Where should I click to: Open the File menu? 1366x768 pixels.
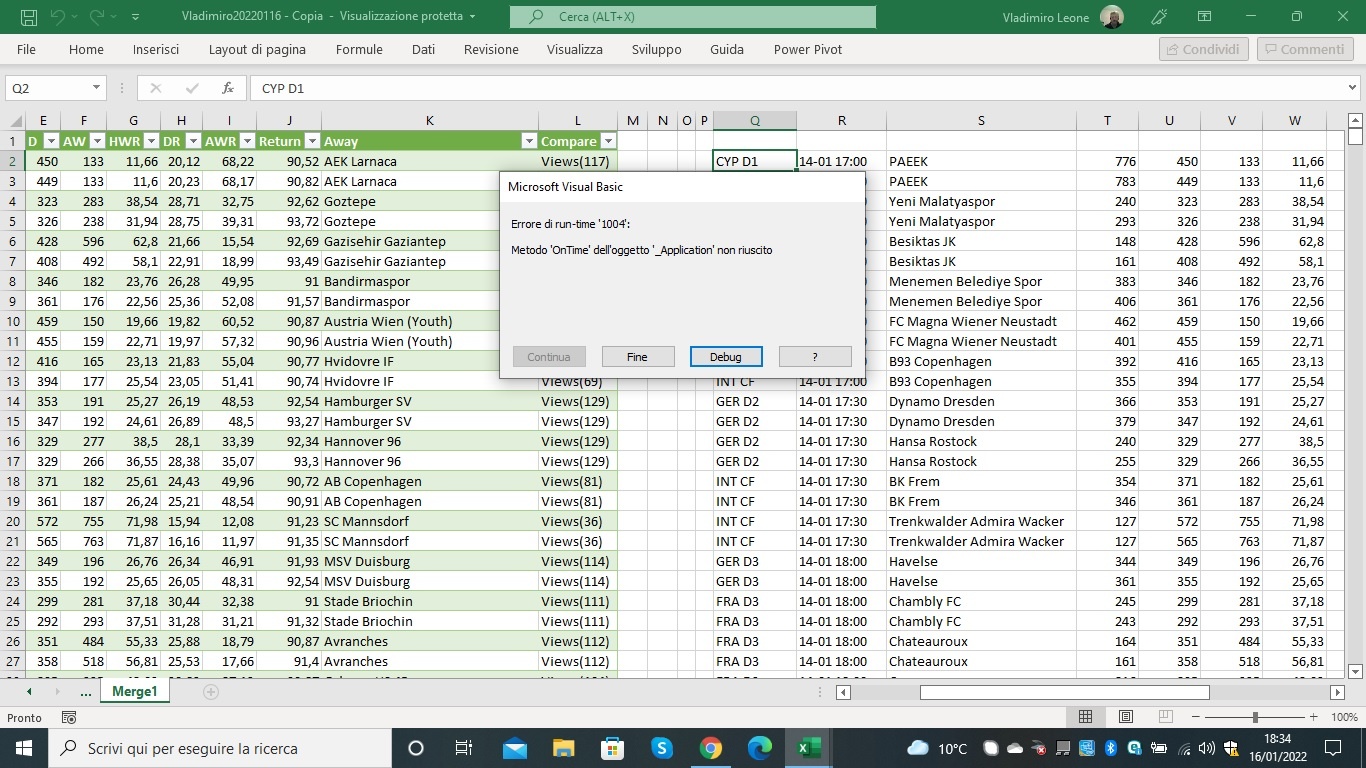pos(26,49)
